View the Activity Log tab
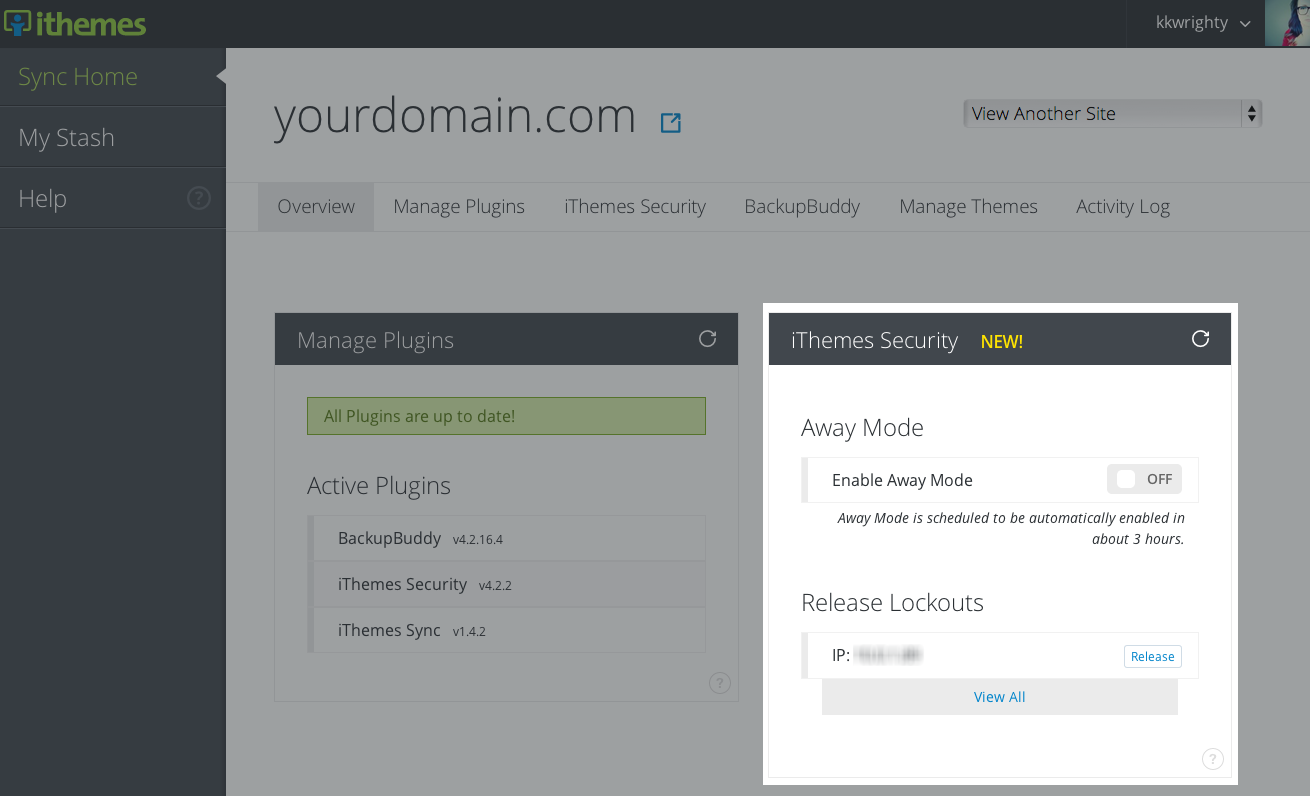 1123,207
